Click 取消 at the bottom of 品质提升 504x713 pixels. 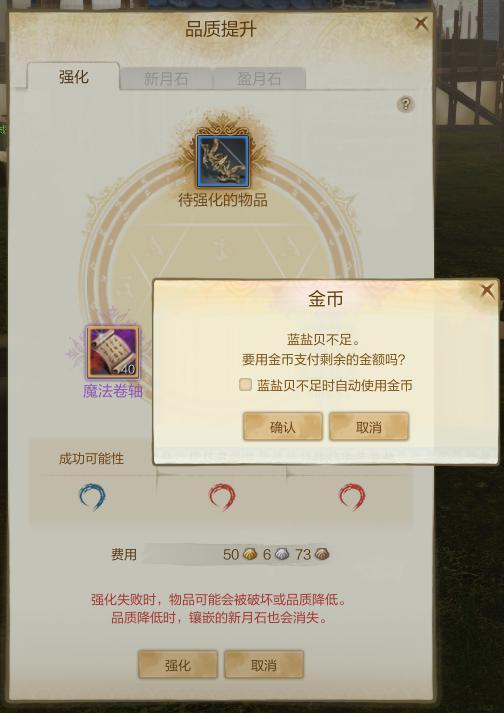tap(264, 665)
